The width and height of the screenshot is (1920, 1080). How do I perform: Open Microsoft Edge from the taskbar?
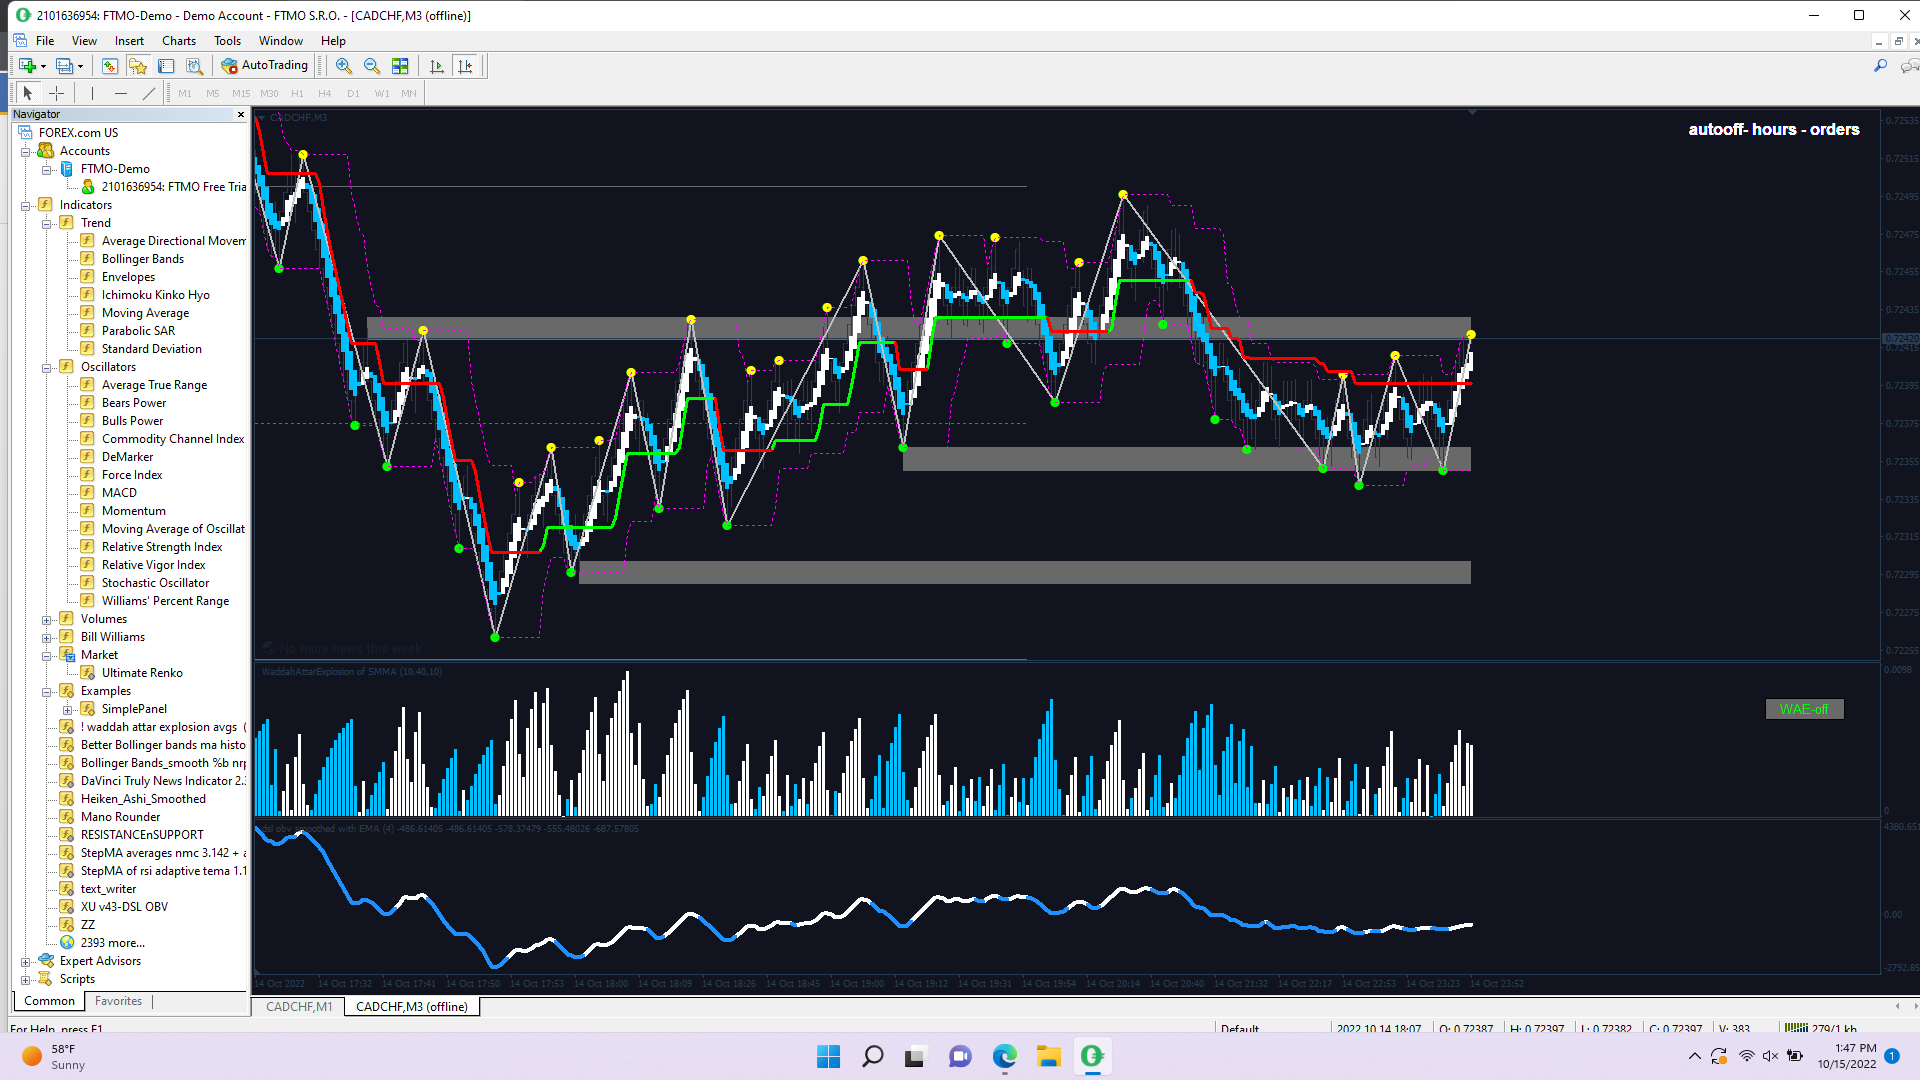coord(1004,1056)
